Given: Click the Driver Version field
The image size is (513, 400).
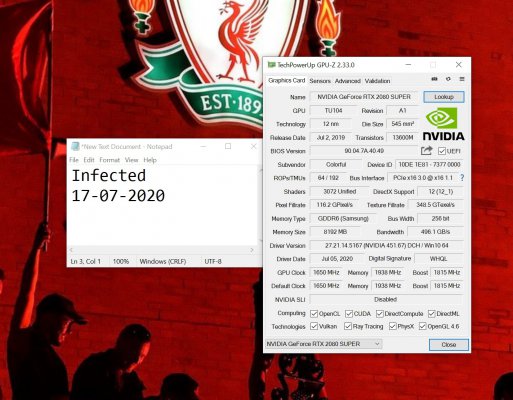Looking at the screenshot, I should pyautogui.click(x=387, y=245).
